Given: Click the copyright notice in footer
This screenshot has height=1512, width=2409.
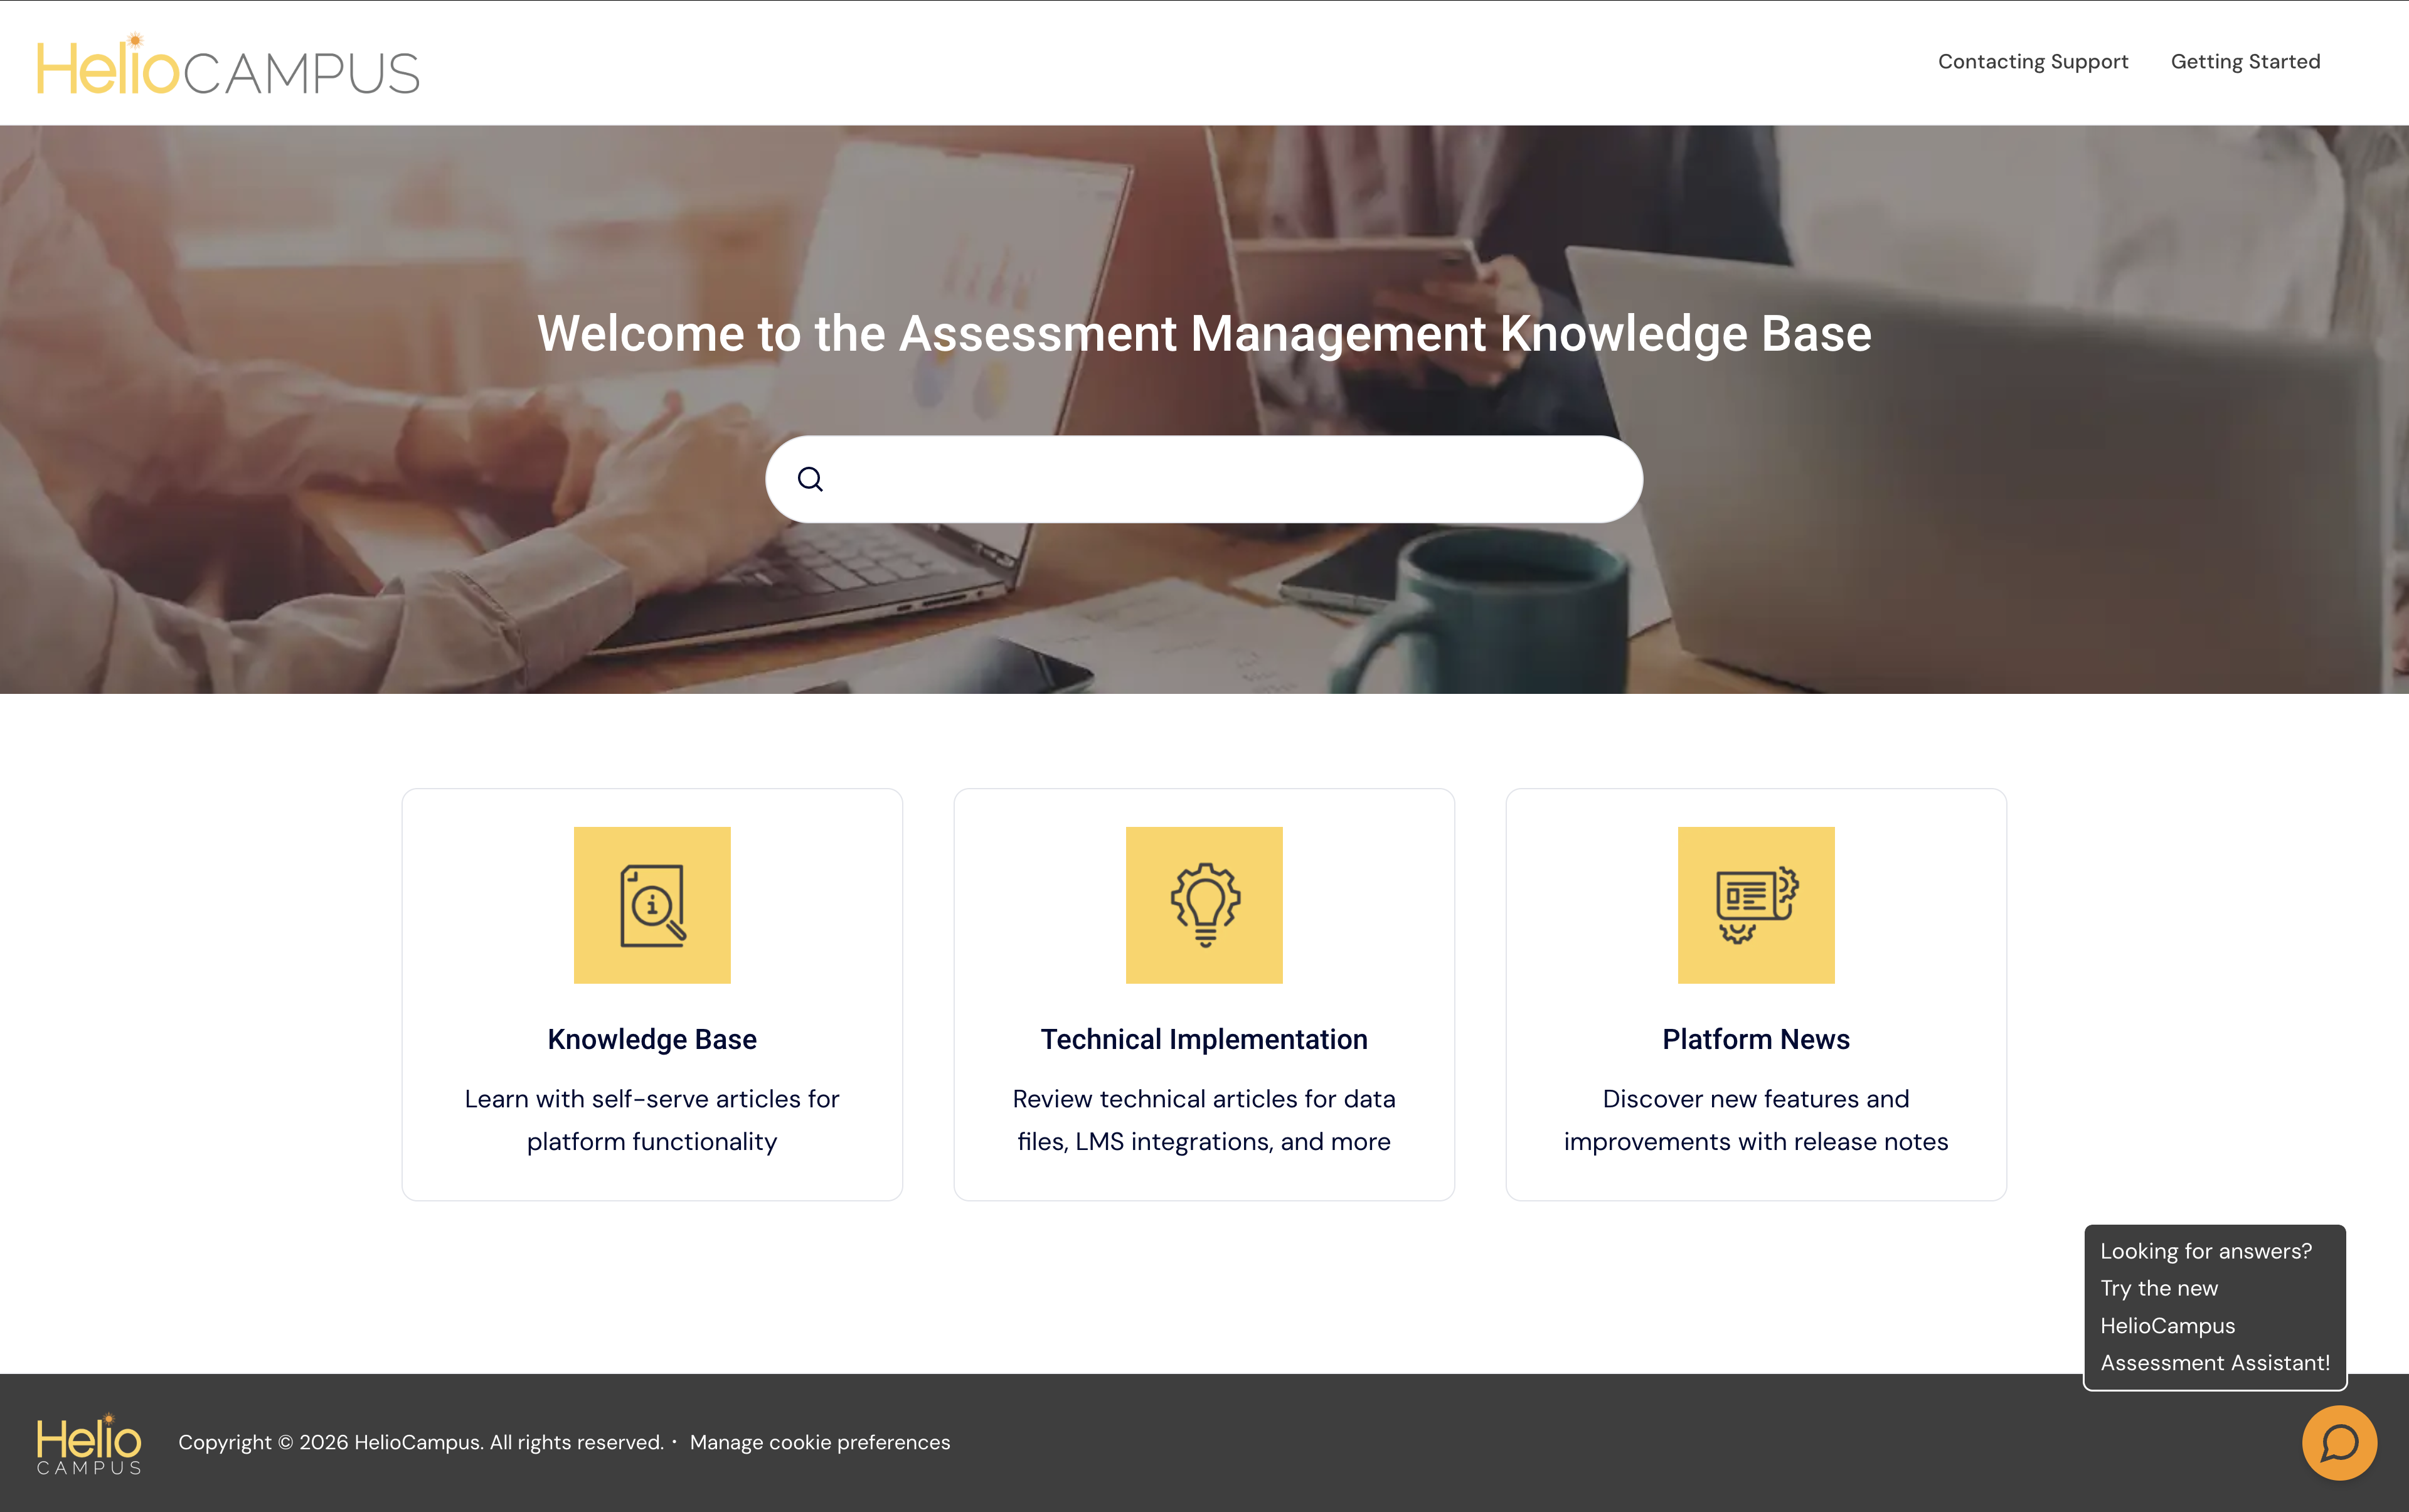Looking at the screenshot, I should [x=420, y=1442].
